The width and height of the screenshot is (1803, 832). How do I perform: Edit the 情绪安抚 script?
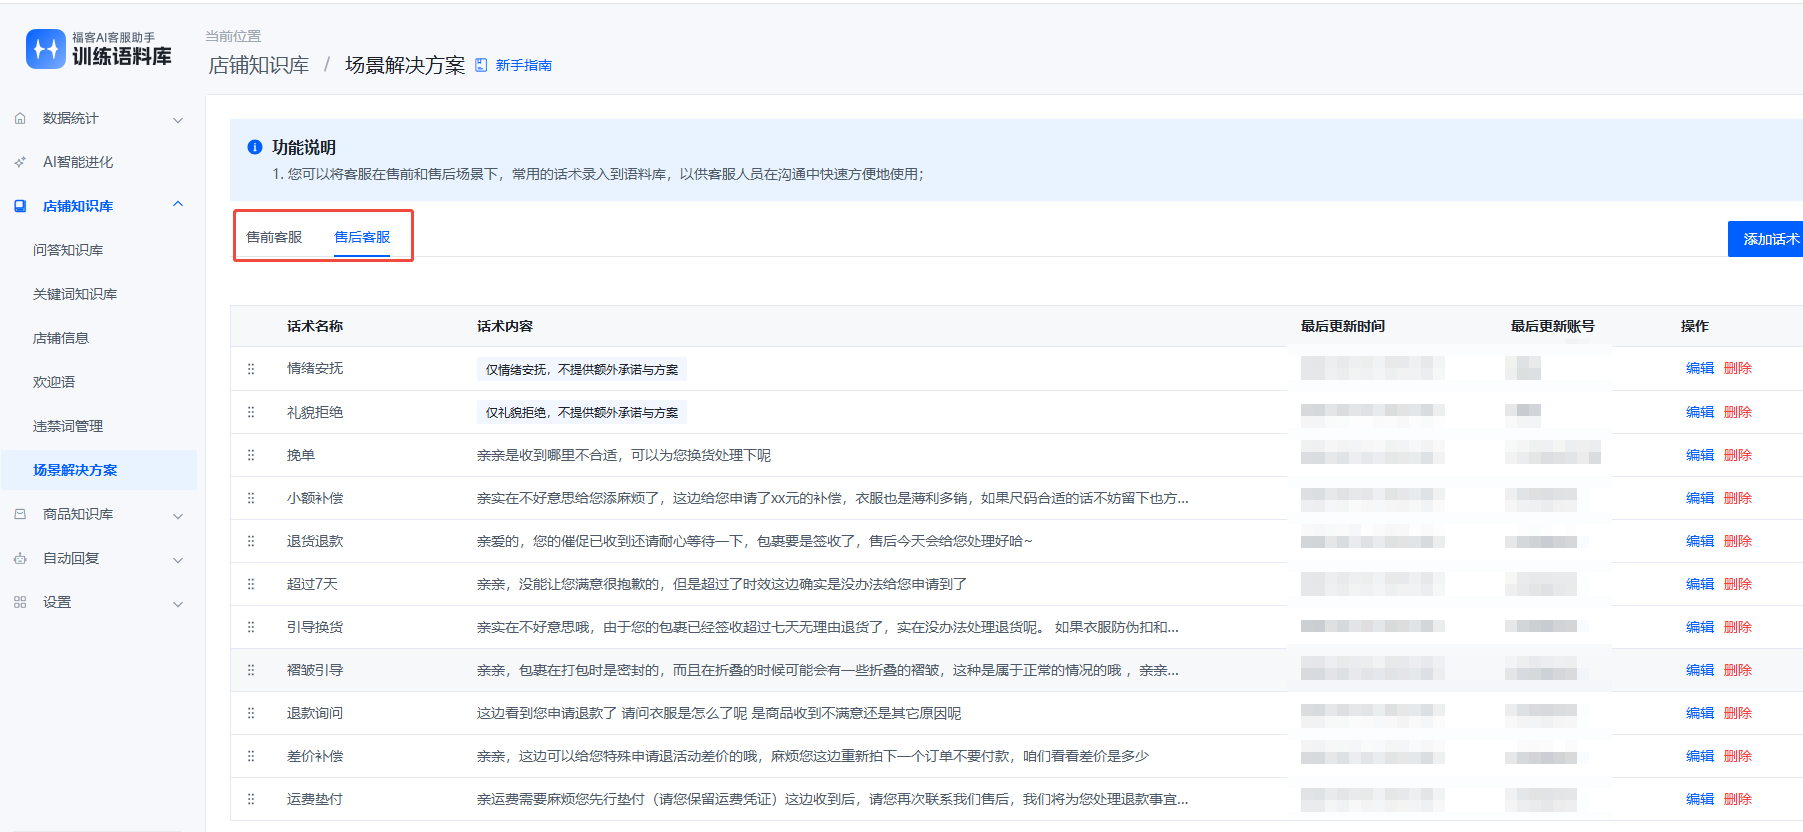pyautogui.click(x=1700, y=368)
